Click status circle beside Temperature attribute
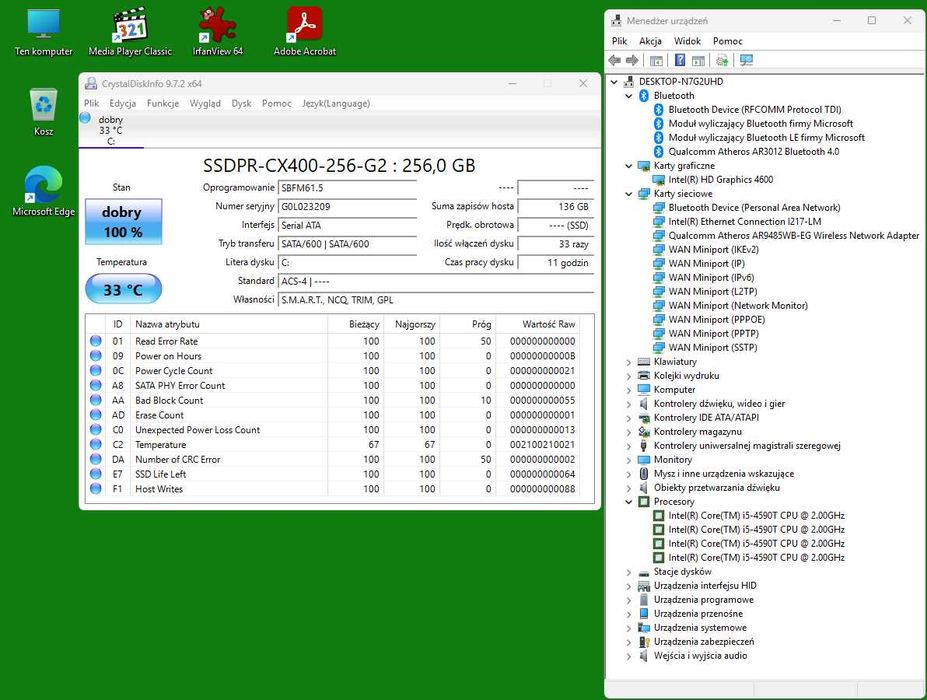This screenshot has width=927, height=700. (95, 444)
